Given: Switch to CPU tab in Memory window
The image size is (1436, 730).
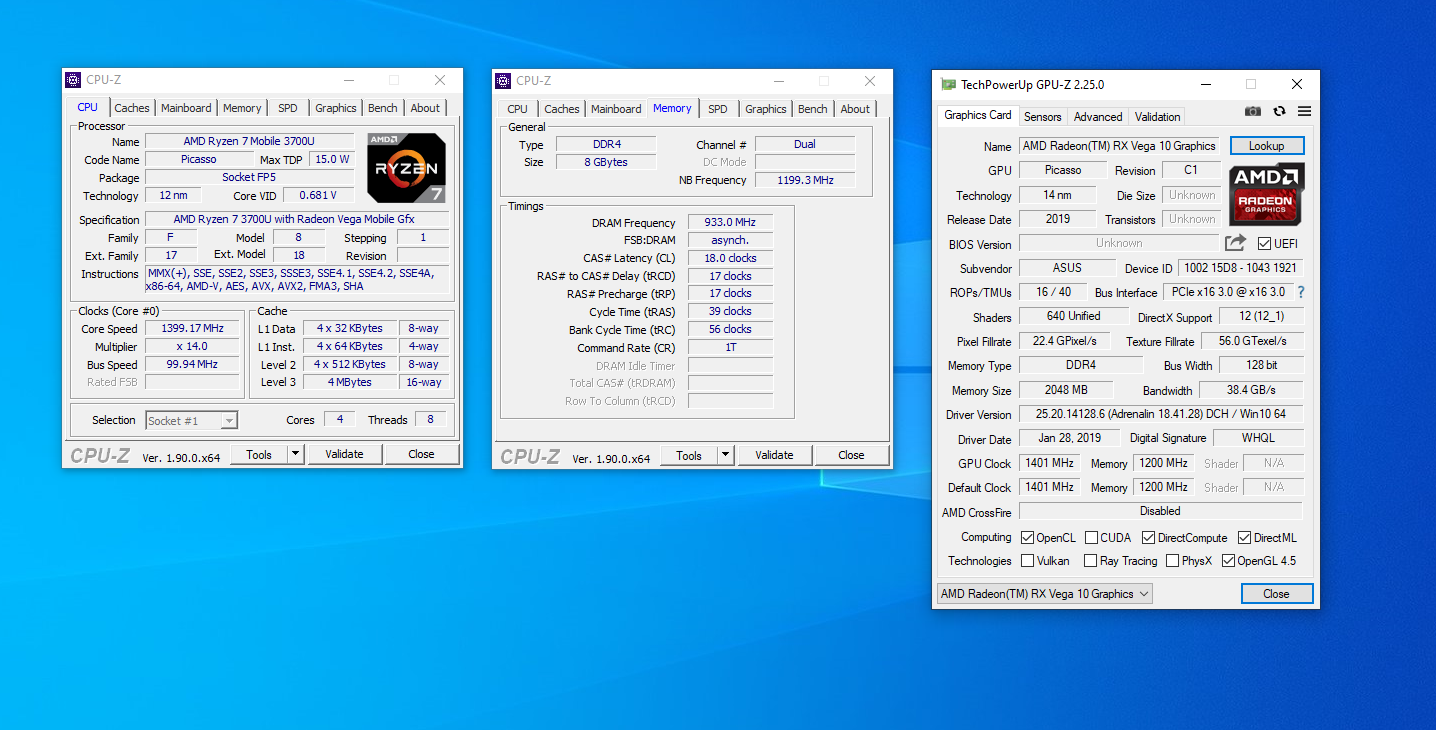Looking at the screenshot, I should 517,109.
